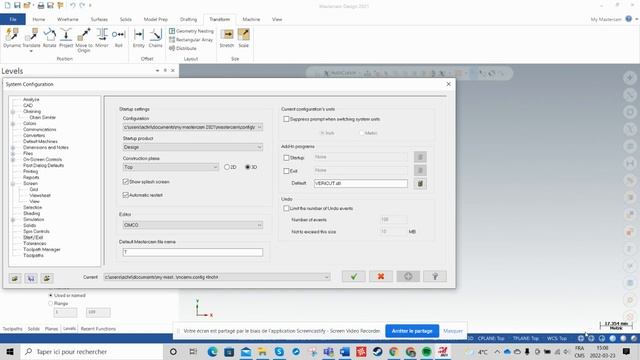Screen dimensions: 640x360
Task: Select the 2D construction radio button
Action: coord(227,167)
